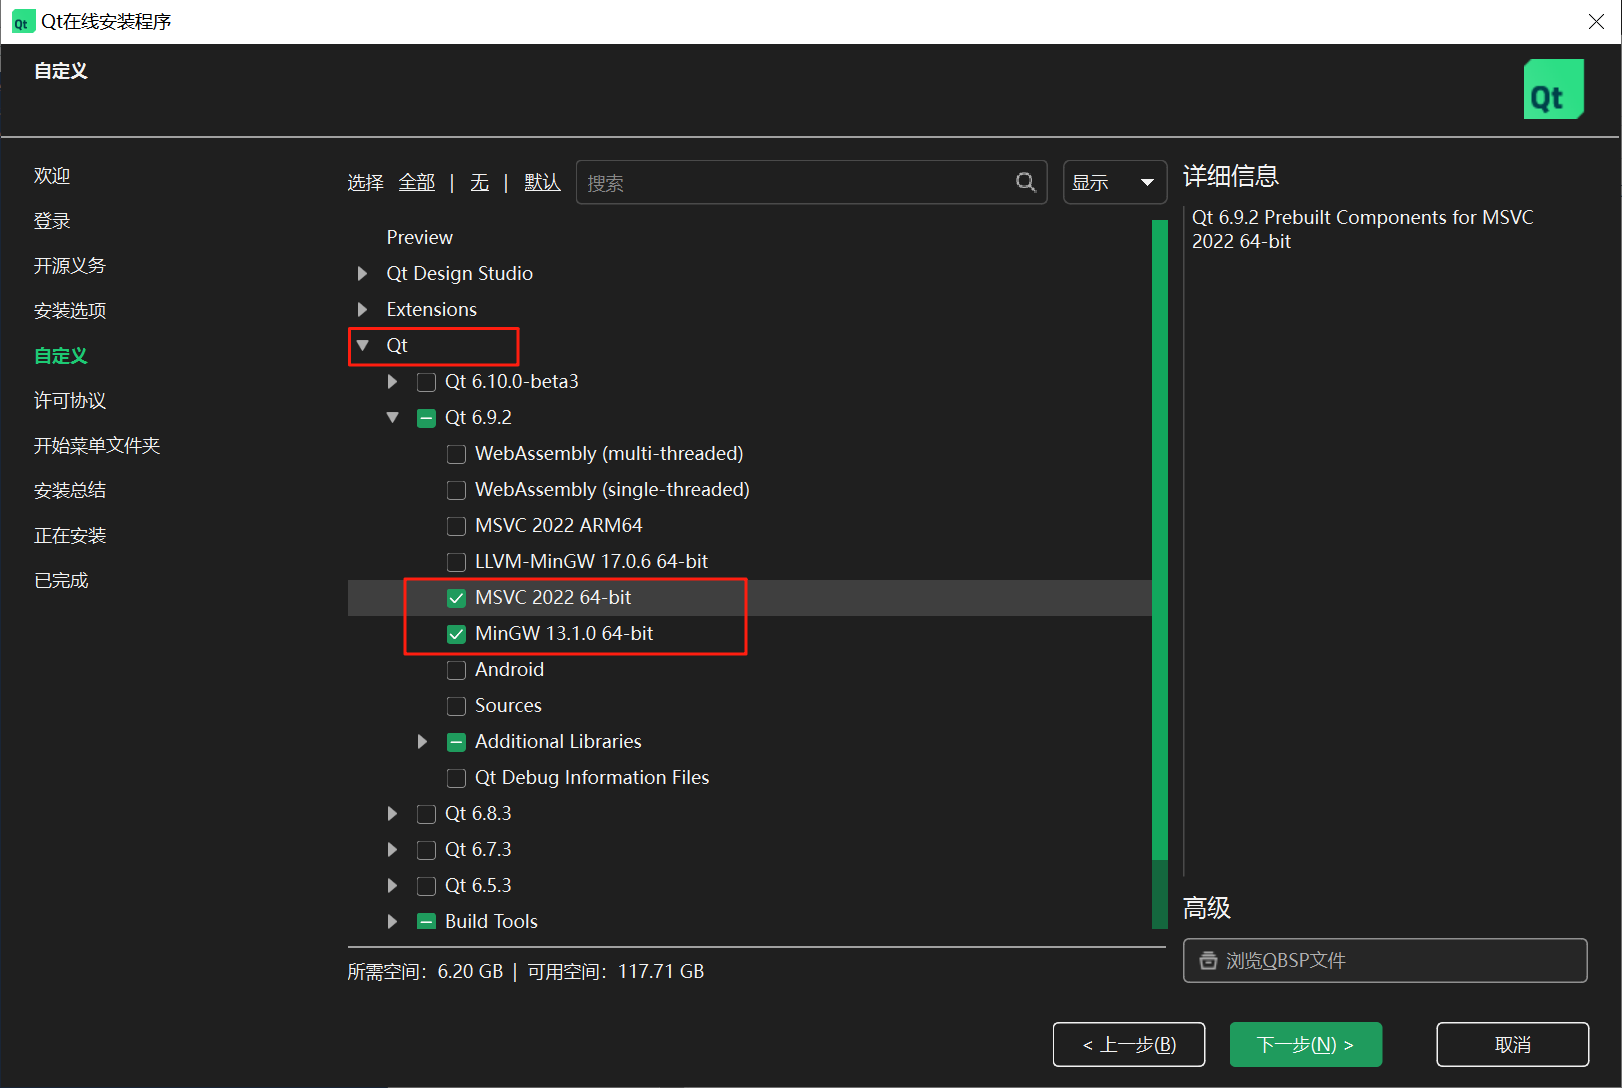Collapse the Qt root node arrow

point(363,345)
